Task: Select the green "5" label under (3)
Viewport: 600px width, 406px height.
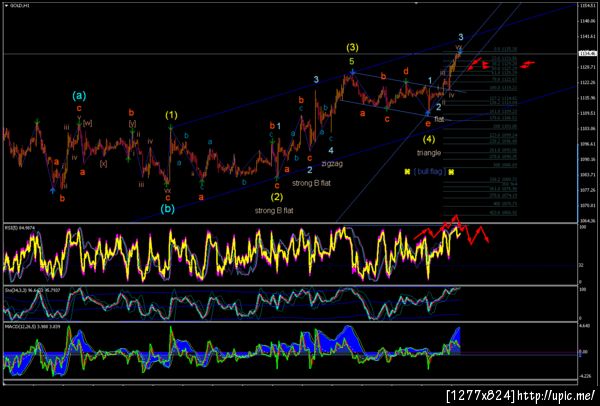Action: click(351, 61)
